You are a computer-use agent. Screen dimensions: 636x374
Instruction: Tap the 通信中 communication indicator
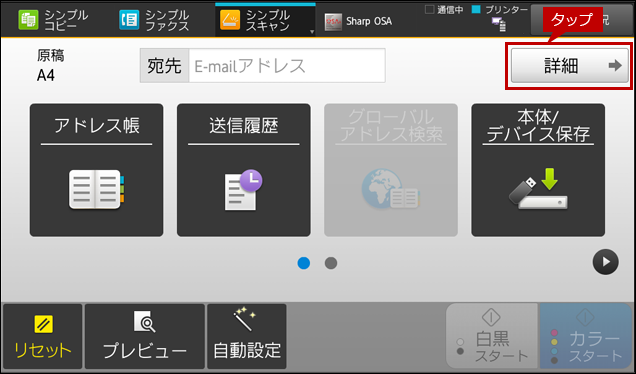(444, 10)
